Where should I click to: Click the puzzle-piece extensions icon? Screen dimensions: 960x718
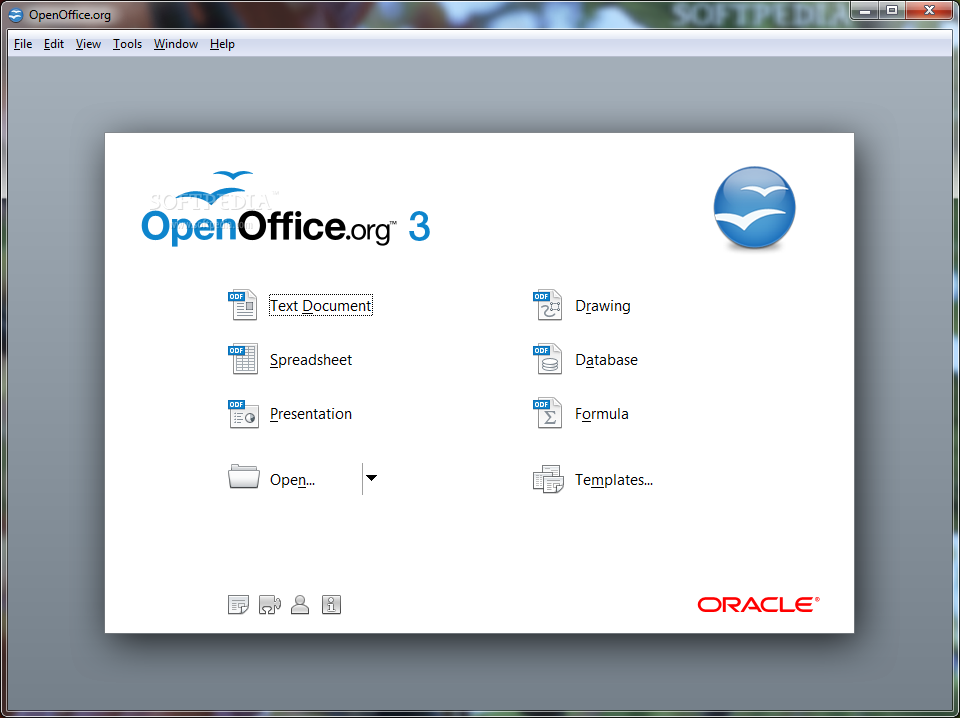(269, 605)
